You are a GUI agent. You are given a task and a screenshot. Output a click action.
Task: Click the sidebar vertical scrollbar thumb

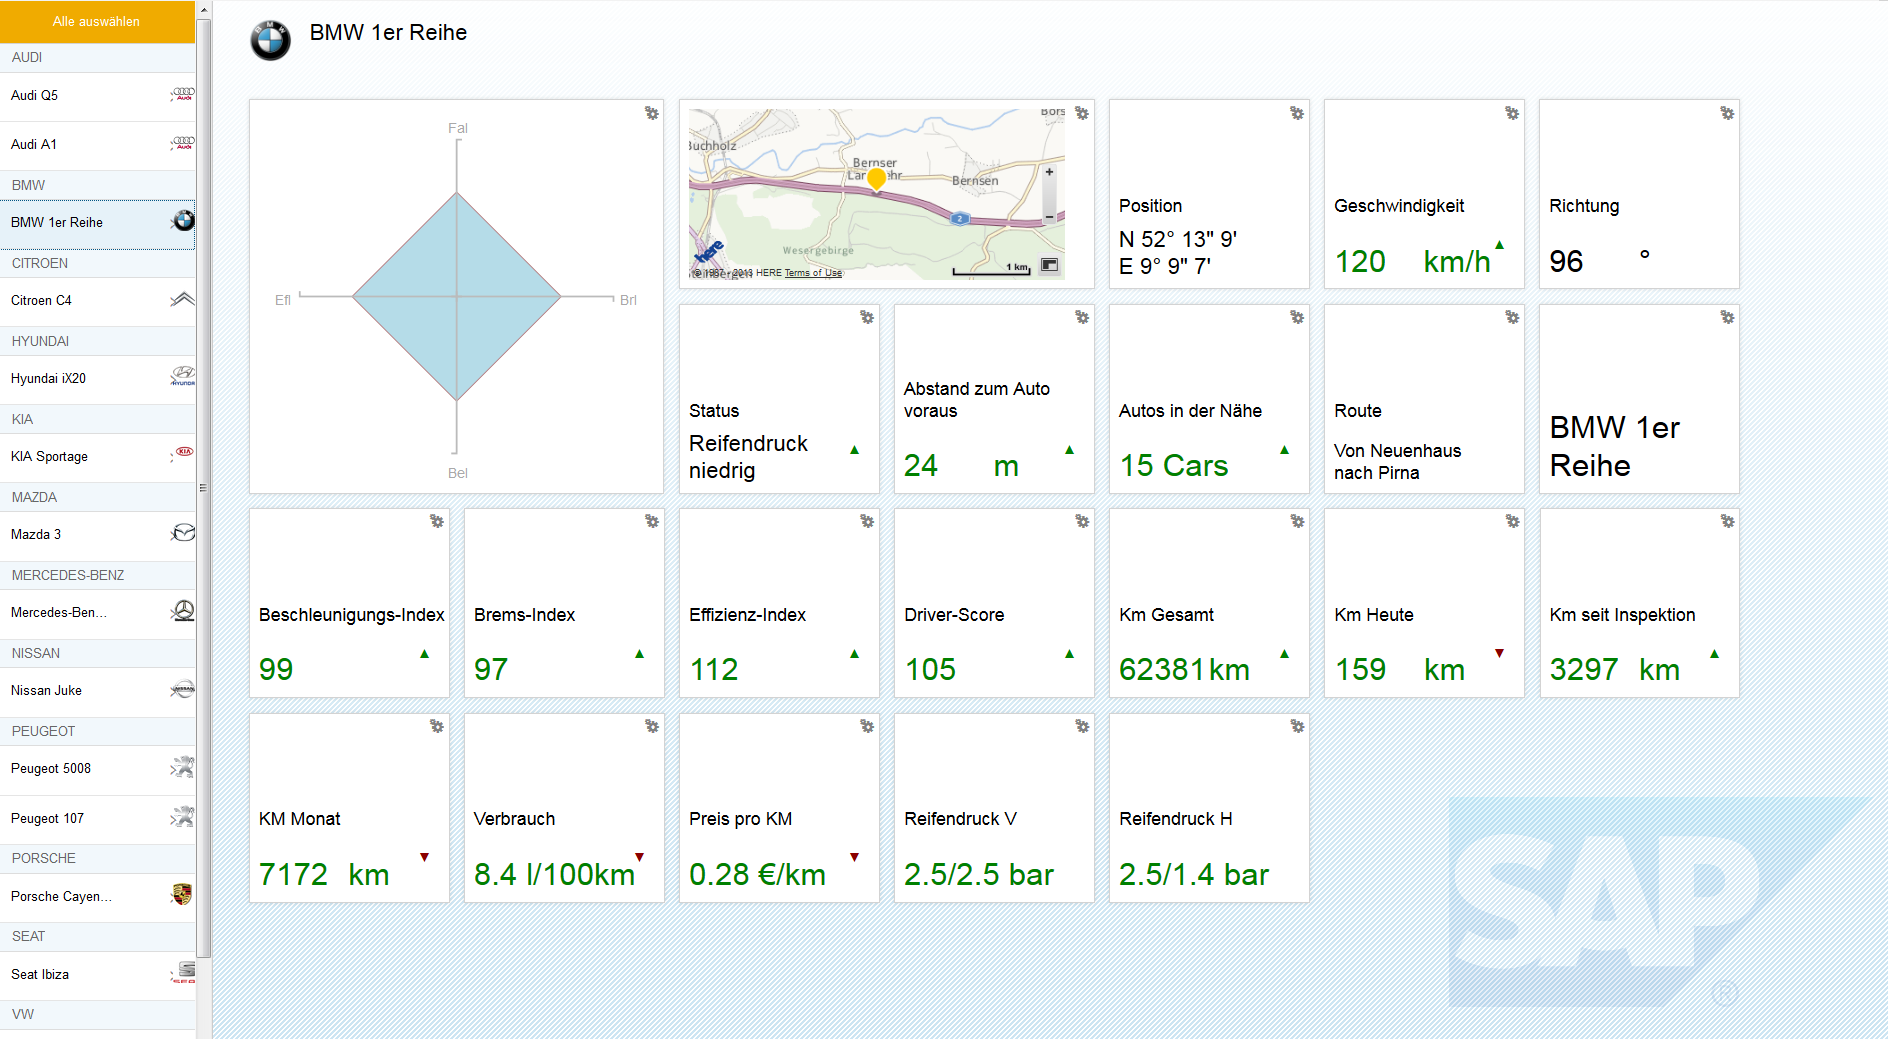coord(204,488)
